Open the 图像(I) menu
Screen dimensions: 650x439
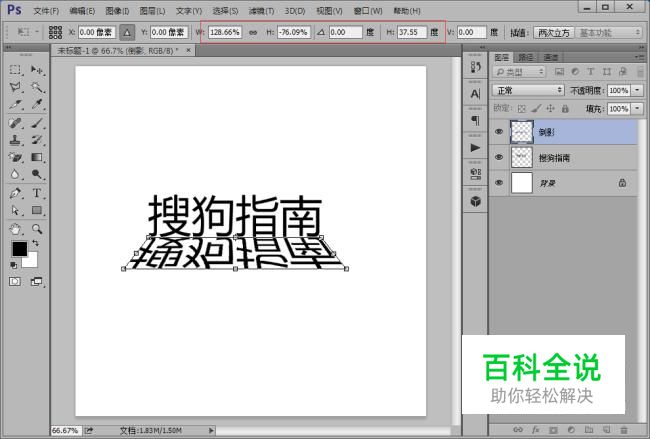(x=117, y=11)
